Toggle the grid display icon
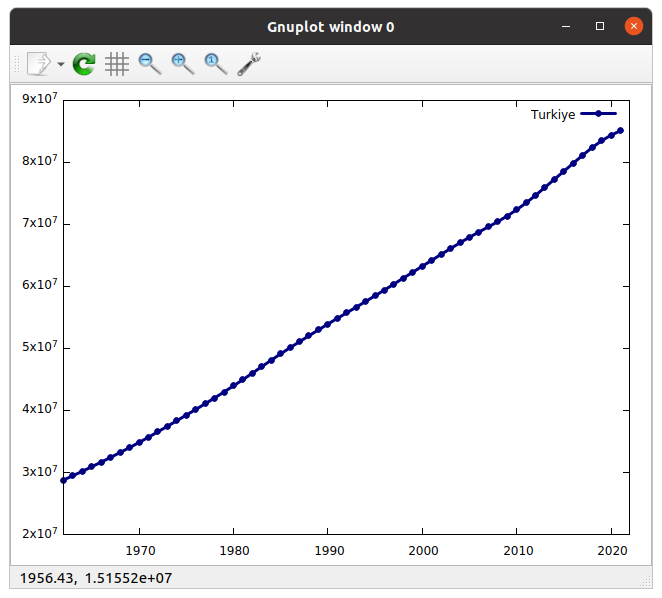Image resolution: width=662 pixels, height=598 pixels. [117, 64]
